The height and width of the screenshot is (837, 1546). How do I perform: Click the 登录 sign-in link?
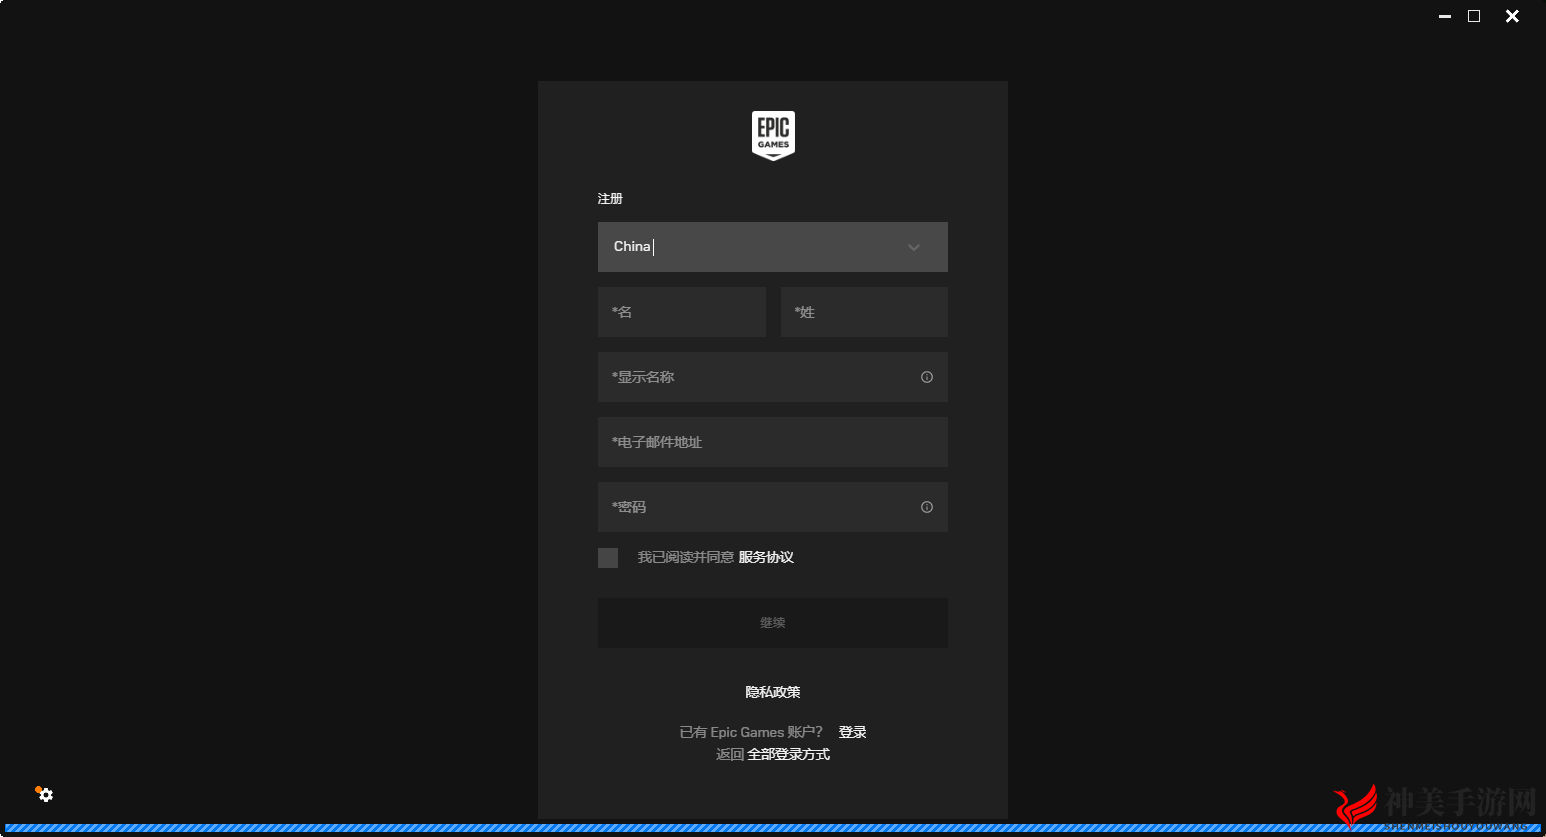[852, 732]
